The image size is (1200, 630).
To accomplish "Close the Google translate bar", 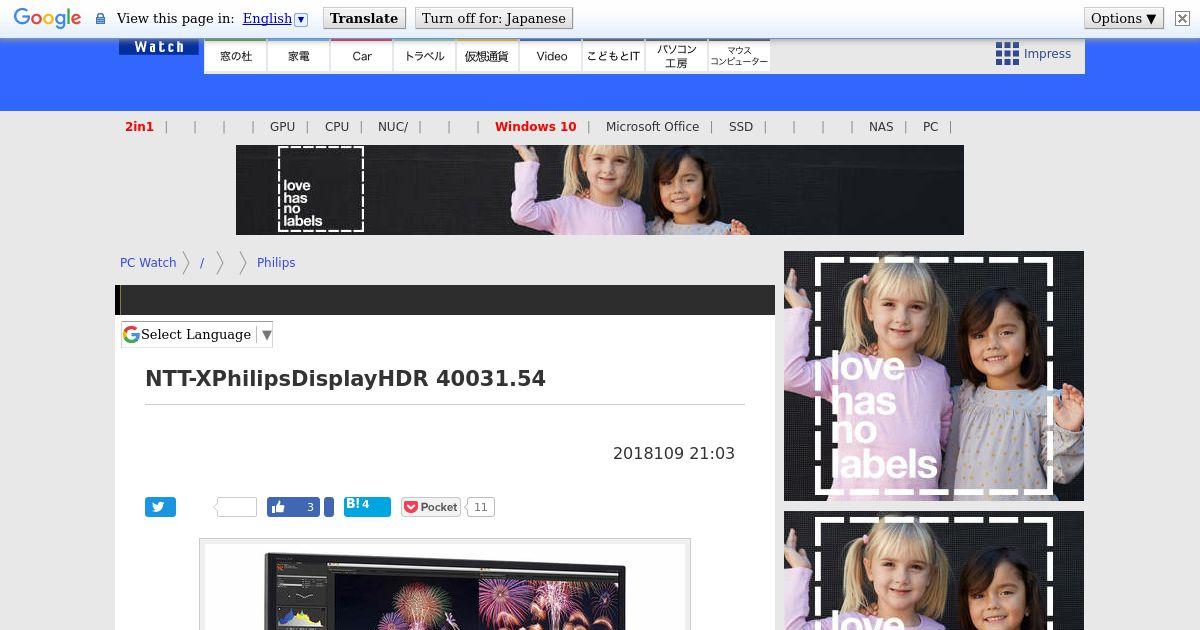I will click(1181, 18).
